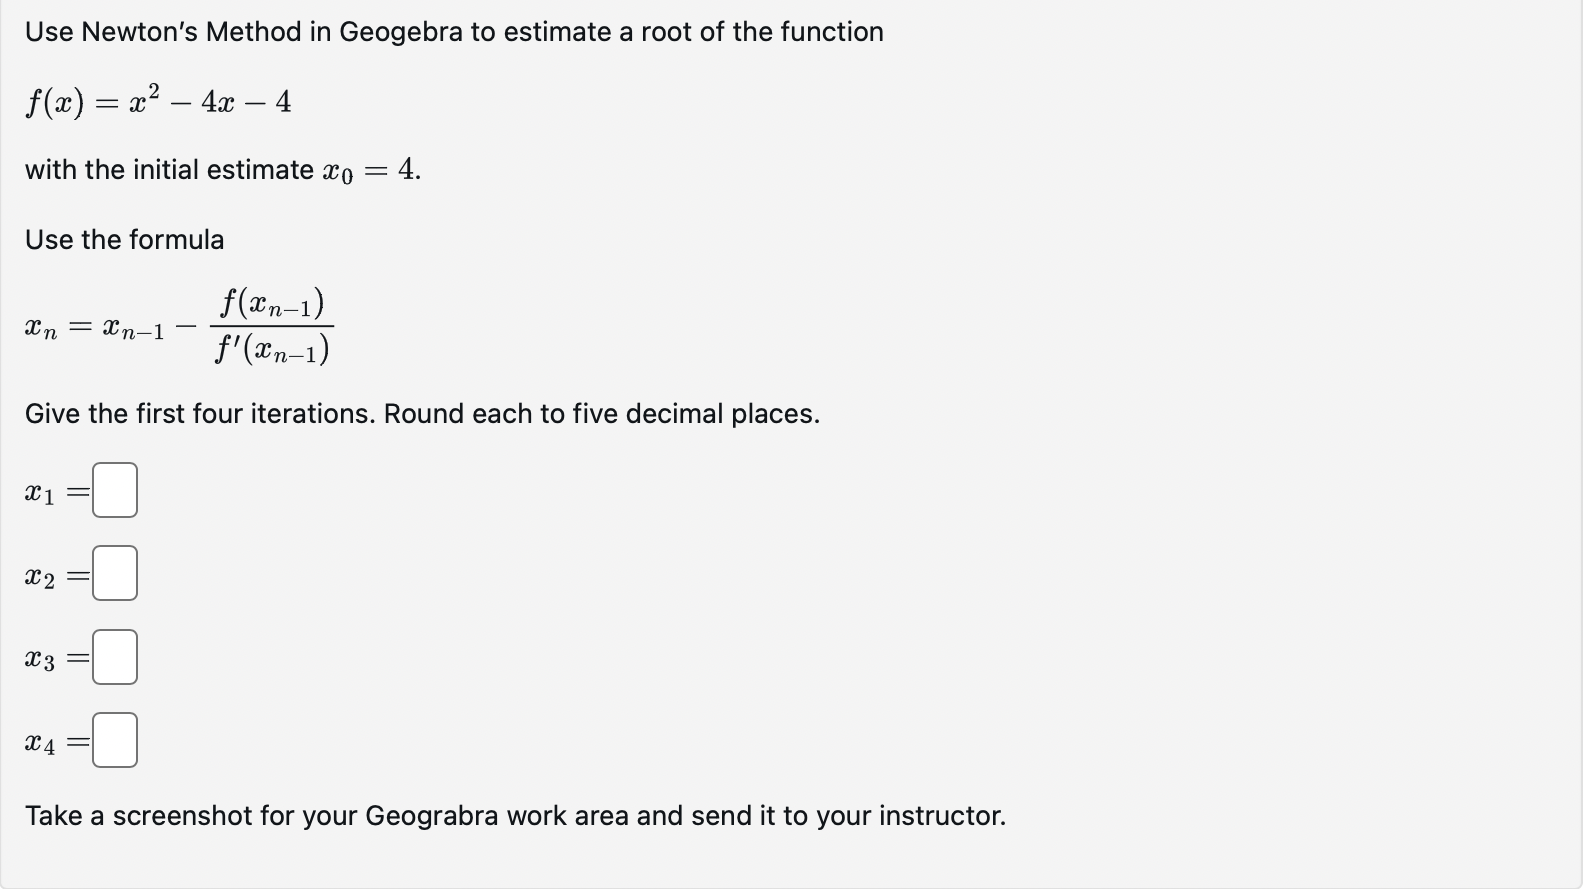Image resolution: width=1584 pixels, height=889 pixels.
Task: Click inside the first empty answer field
Action: coord(113,489)
